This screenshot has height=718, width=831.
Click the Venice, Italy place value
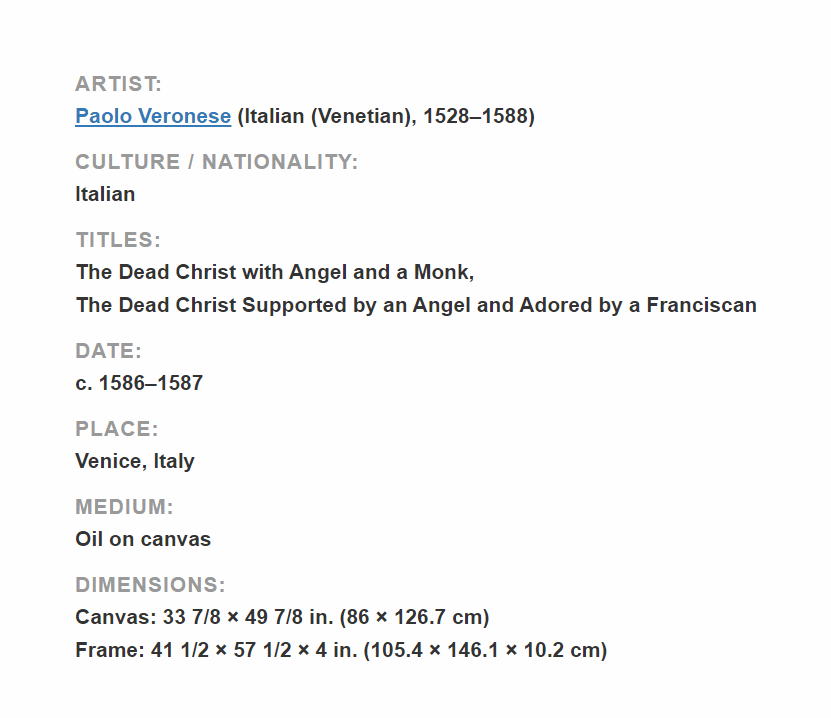point(135,461)
